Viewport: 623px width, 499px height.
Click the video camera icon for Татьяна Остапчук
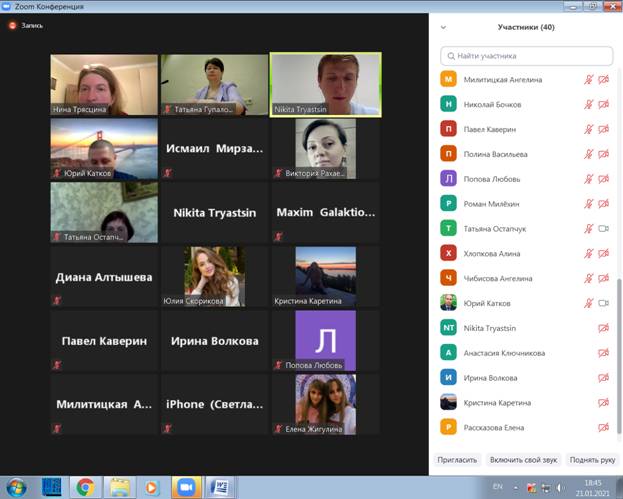[x=603, y=228]
